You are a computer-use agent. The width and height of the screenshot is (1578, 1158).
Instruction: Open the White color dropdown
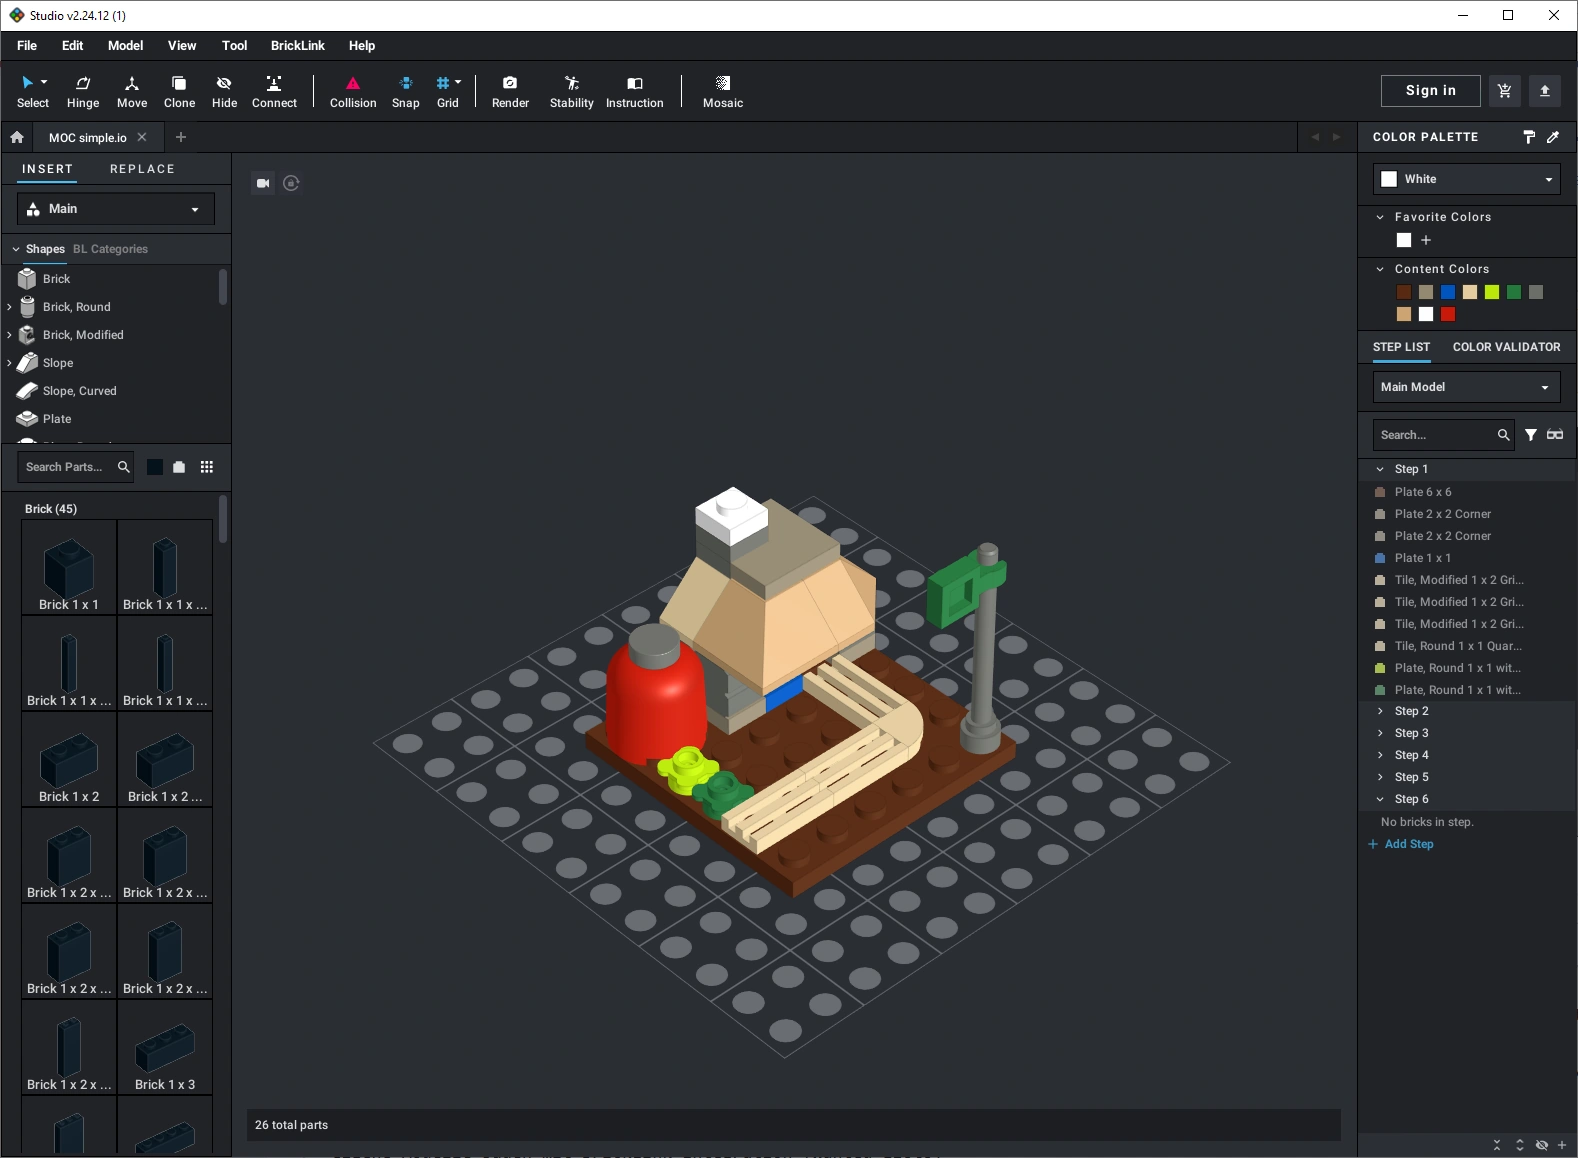click(x=1466, y=179)
